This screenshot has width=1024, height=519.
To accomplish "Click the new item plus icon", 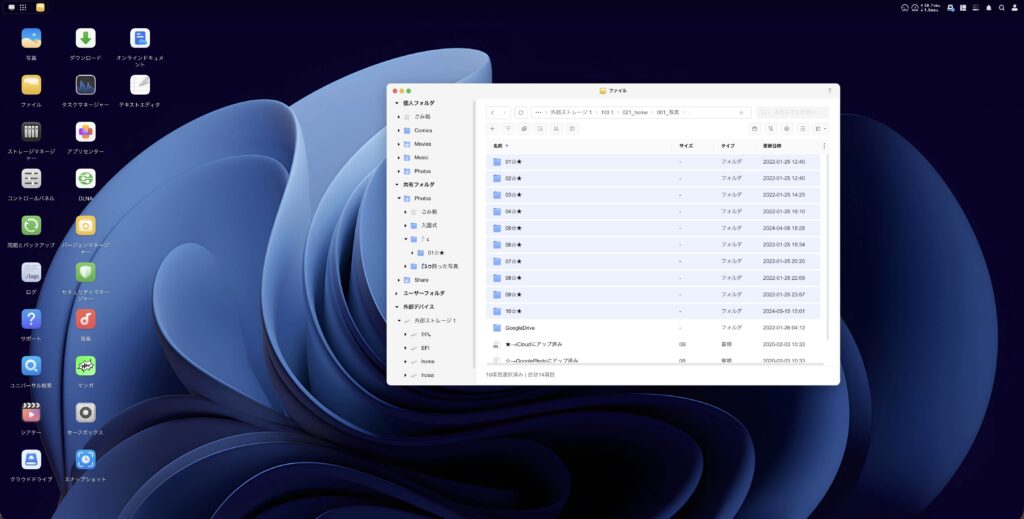I will 492,129.
